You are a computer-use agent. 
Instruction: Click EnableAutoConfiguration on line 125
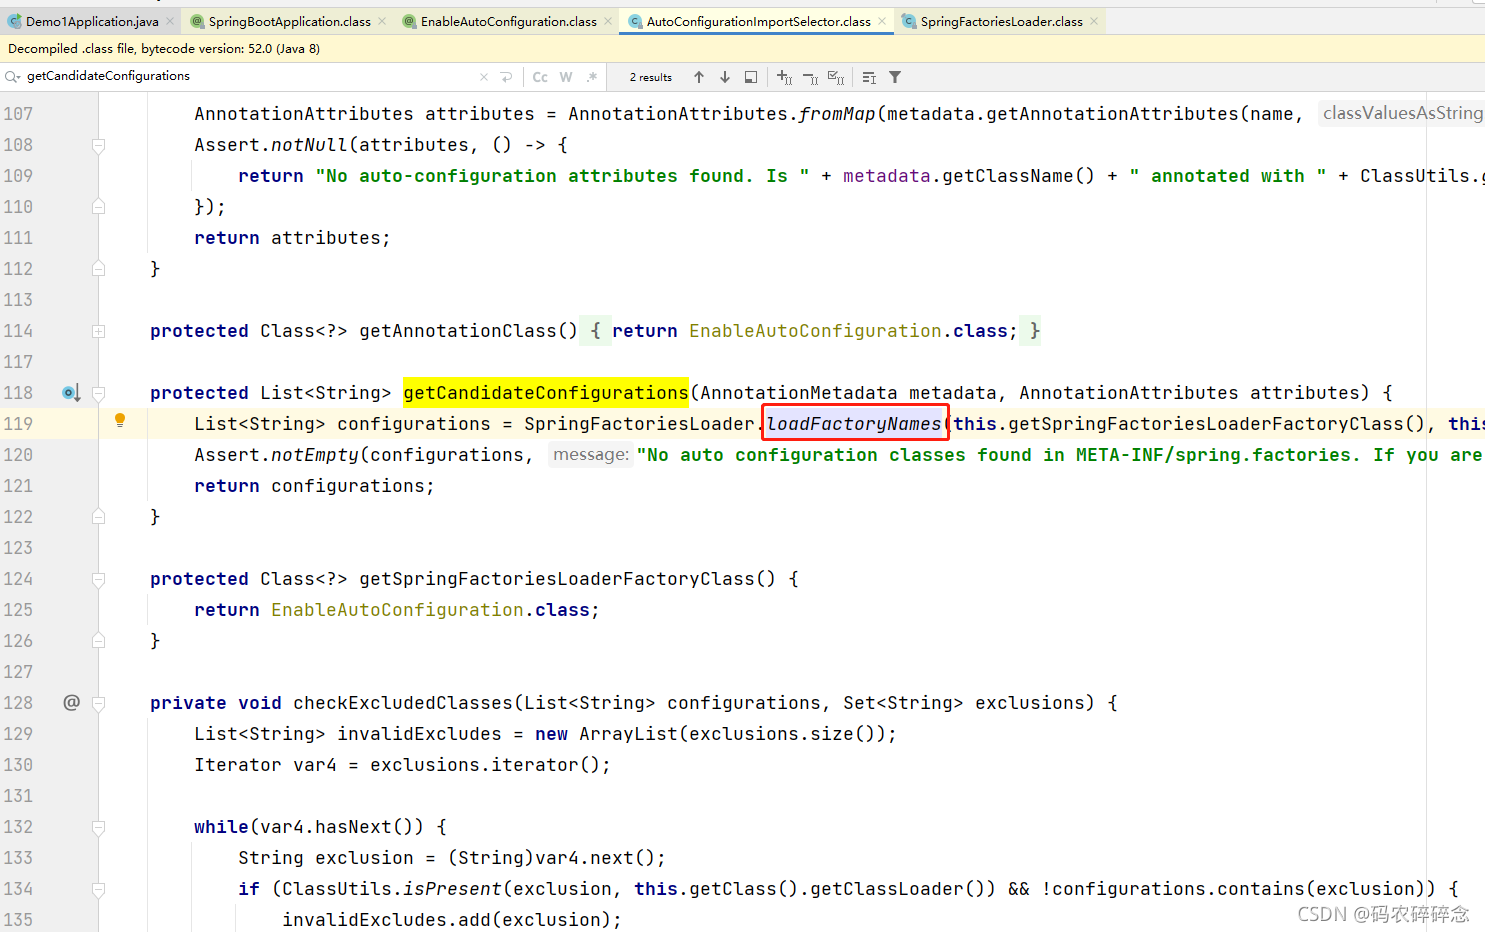pos(397,610)
